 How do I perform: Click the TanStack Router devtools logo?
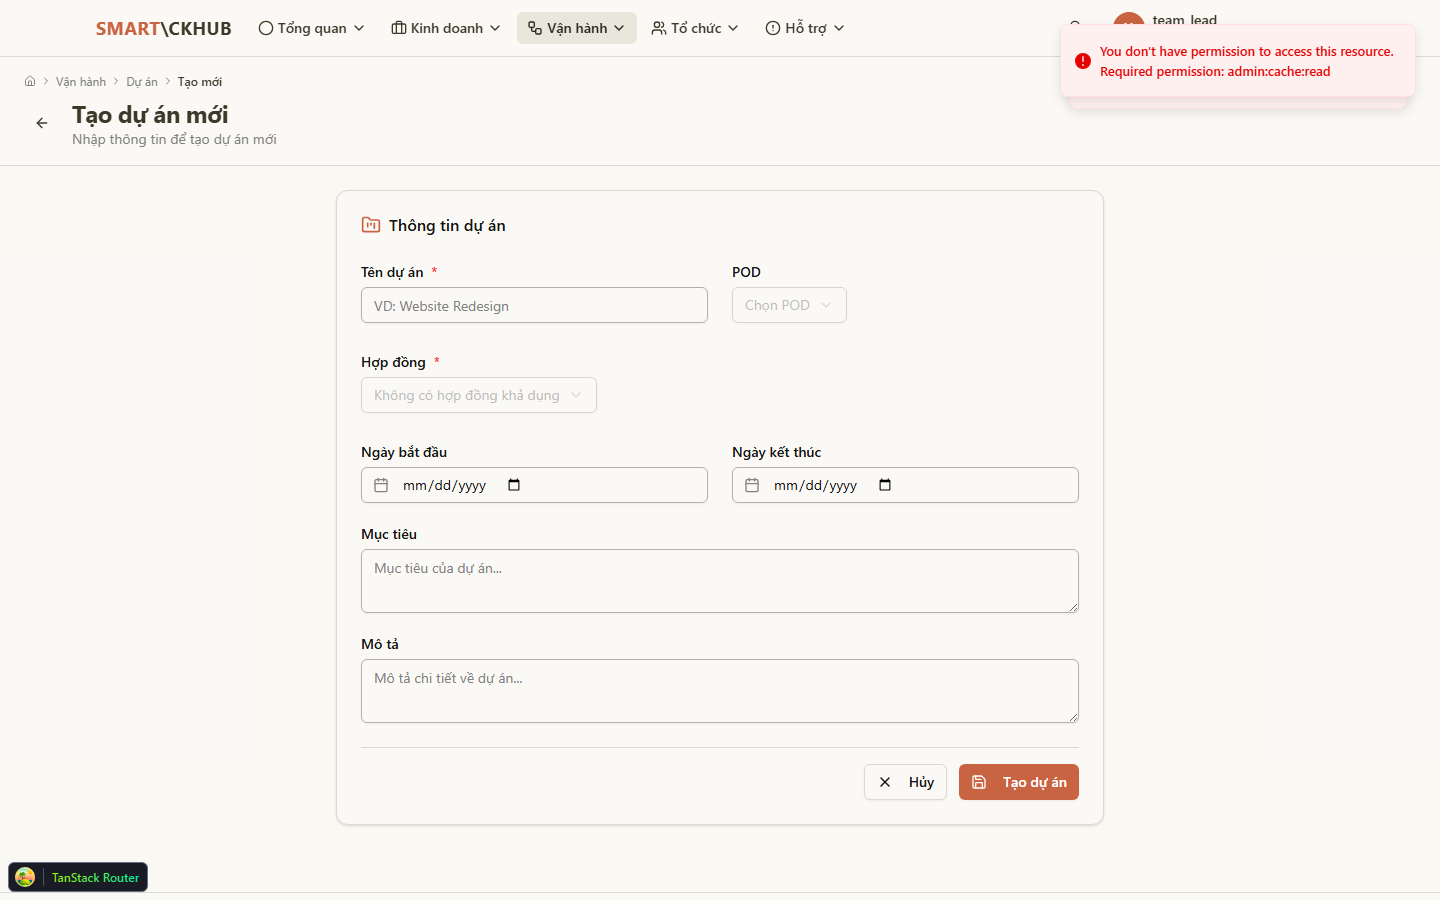tap(25, 877)
